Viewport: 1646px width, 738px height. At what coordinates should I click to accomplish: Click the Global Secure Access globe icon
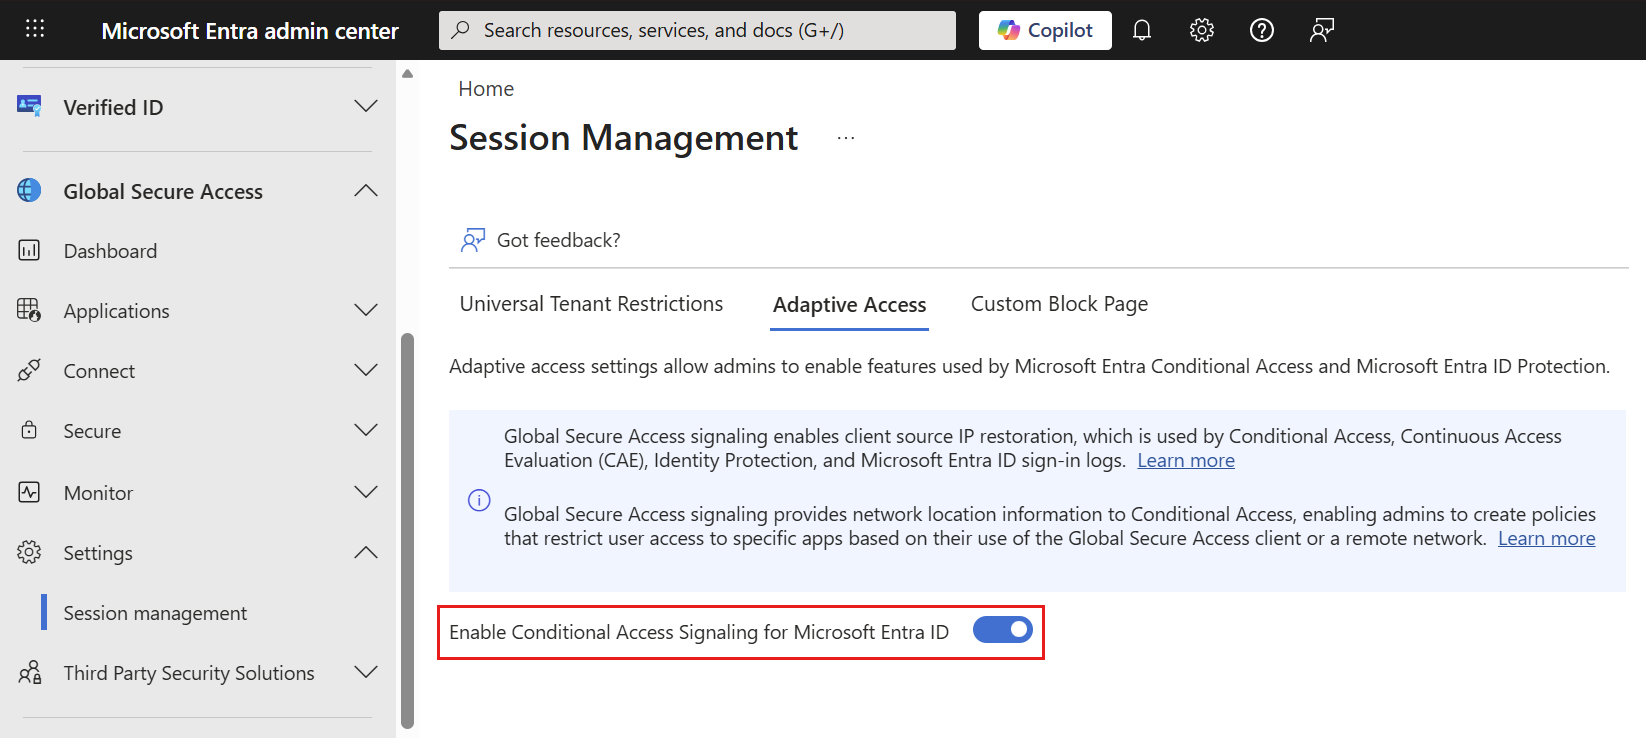[29, 191]
